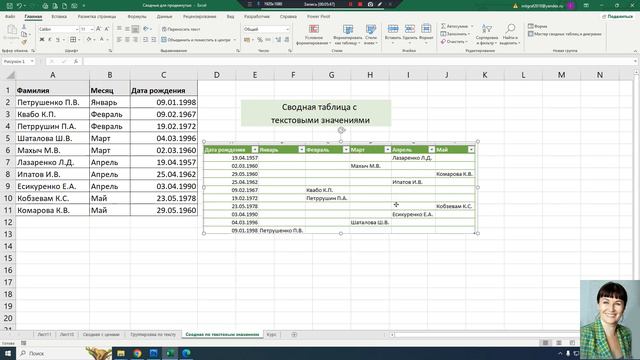Image resolution: width=640 pixels, height=360 pixels.
Task: Apply italic formatting
Action: click(50, 40)
